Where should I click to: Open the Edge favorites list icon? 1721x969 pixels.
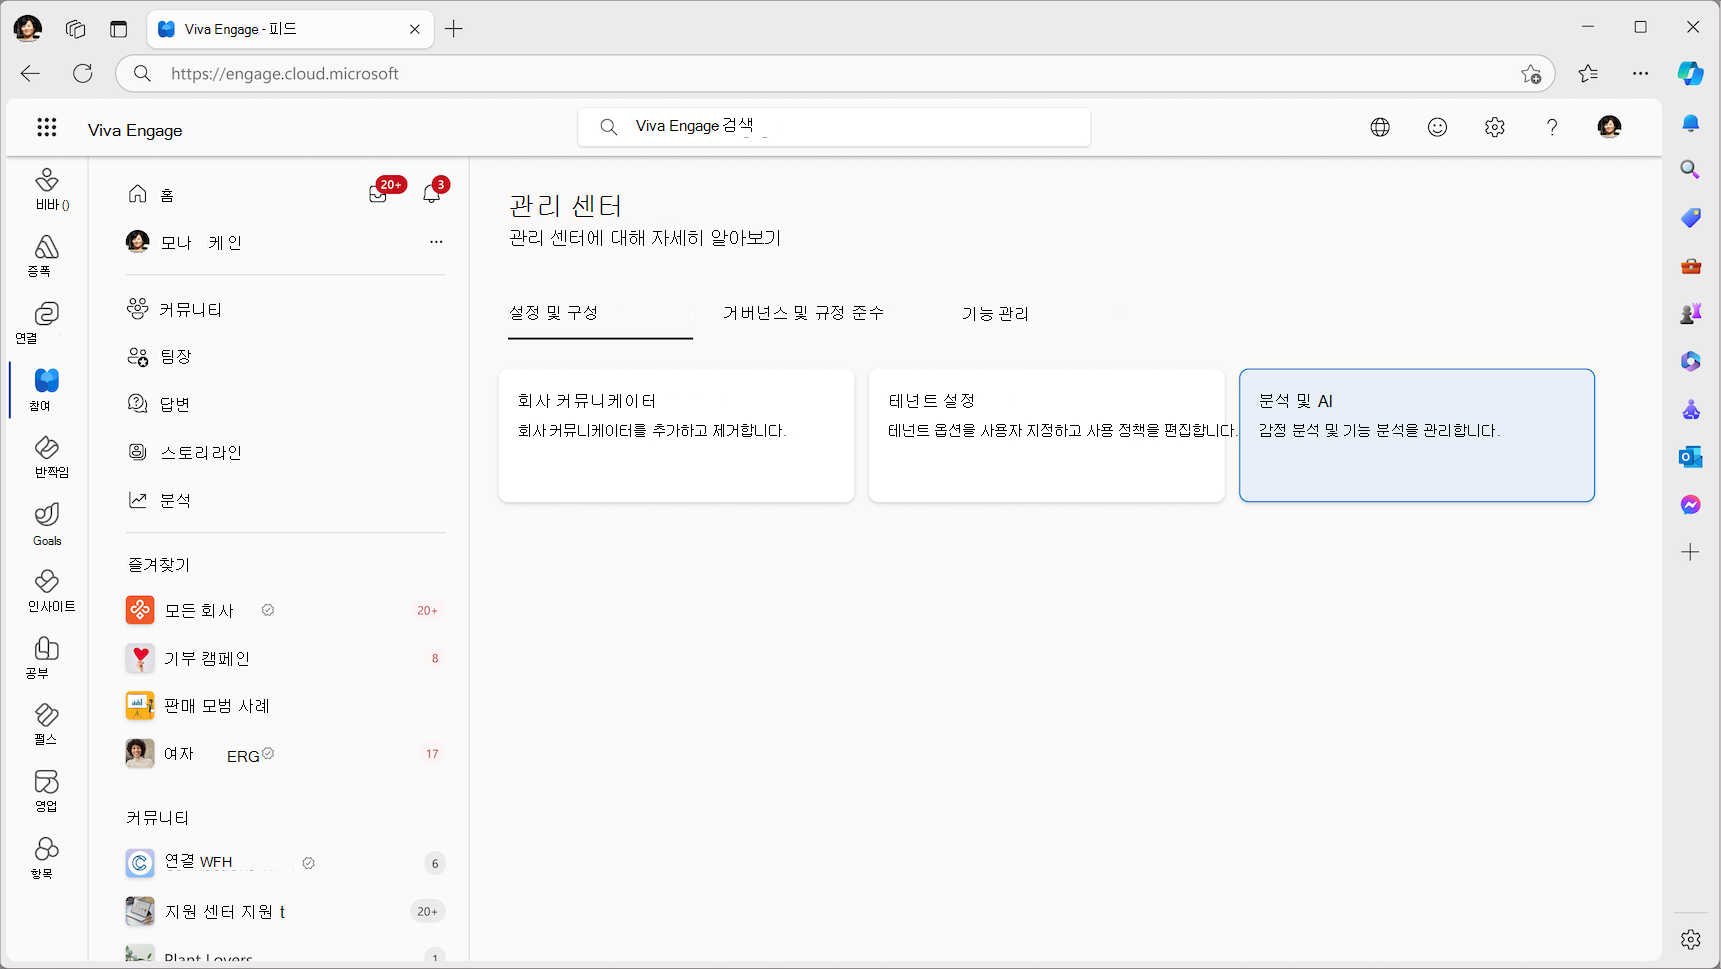pos(1588,73)
